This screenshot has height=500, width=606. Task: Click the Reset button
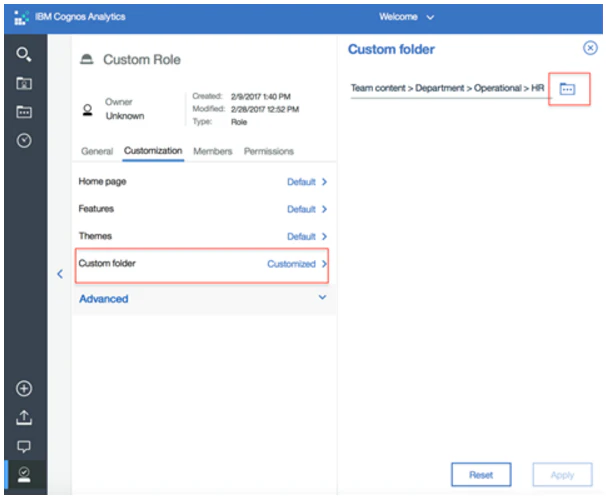tap(481, 474)
